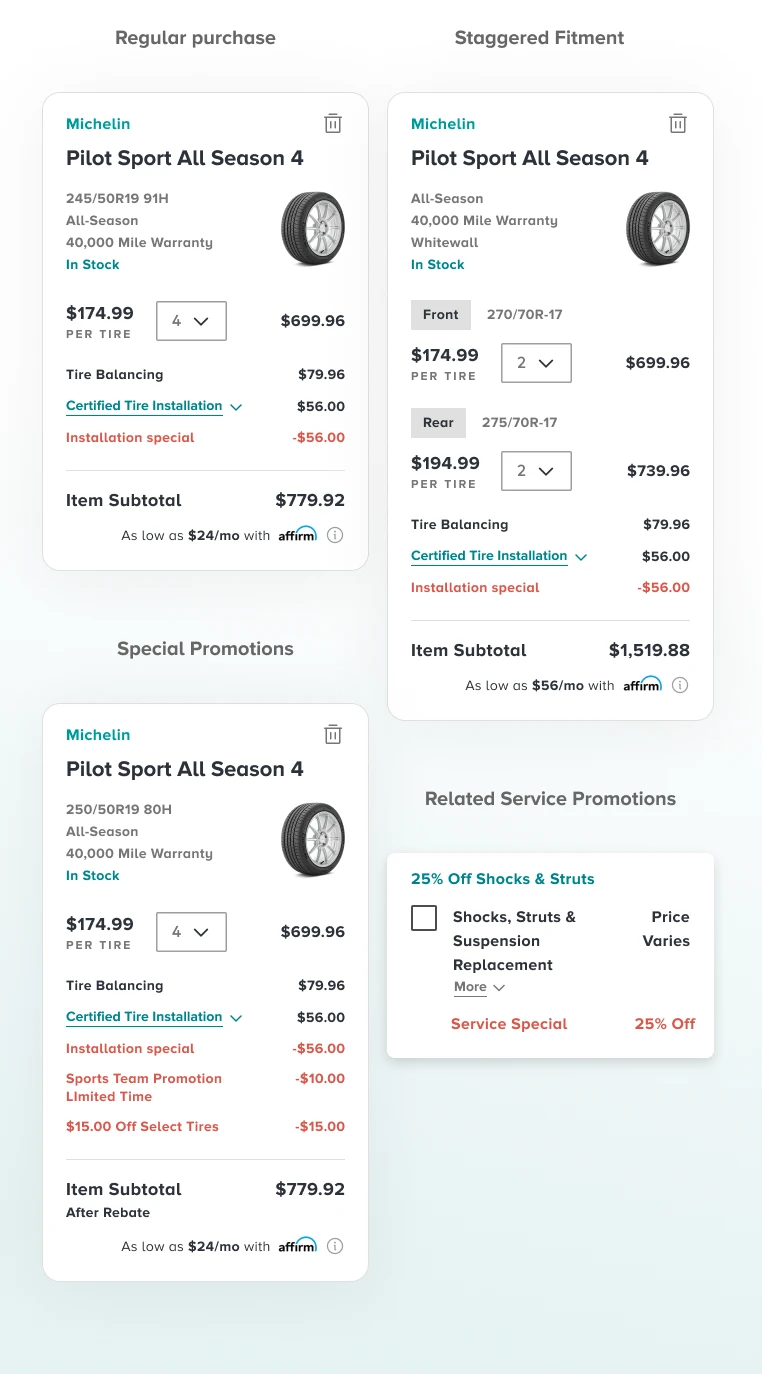Click trash icon in Special Promotions card
Image resolution: width=762 pixels, height=1374 pixels.
pos(333,735)
